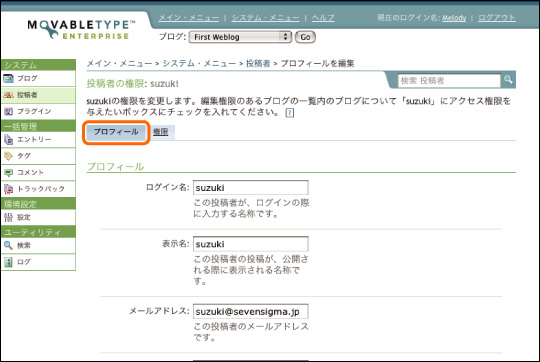
Task: Switch to the 権限 permissions tab
Action: point(160,132)
